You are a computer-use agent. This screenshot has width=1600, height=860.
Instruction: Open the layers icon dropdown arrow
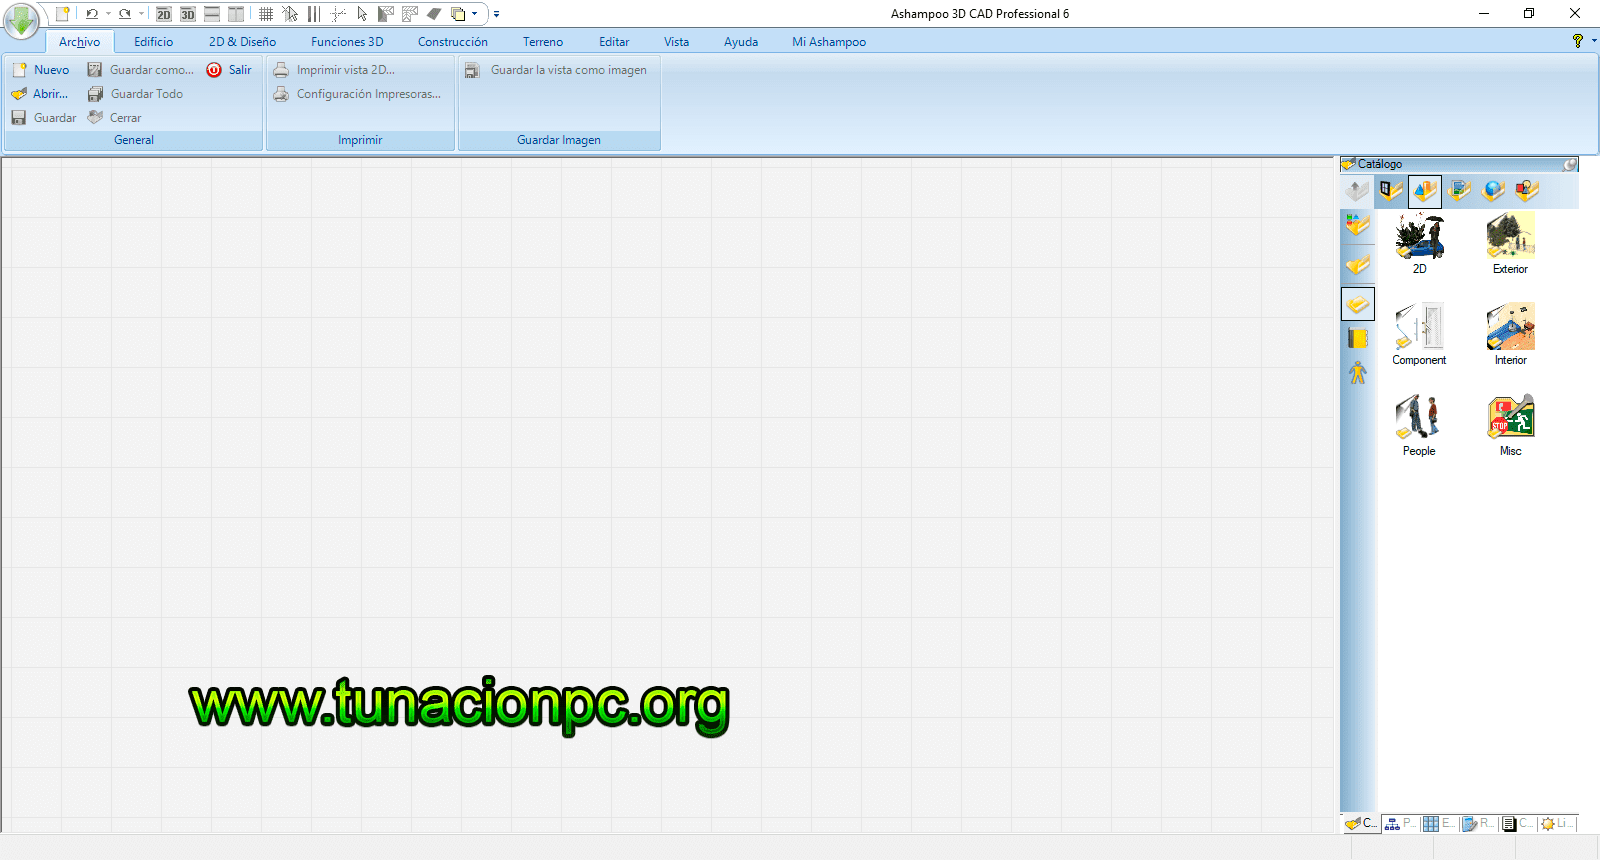[x=475, y=14]
